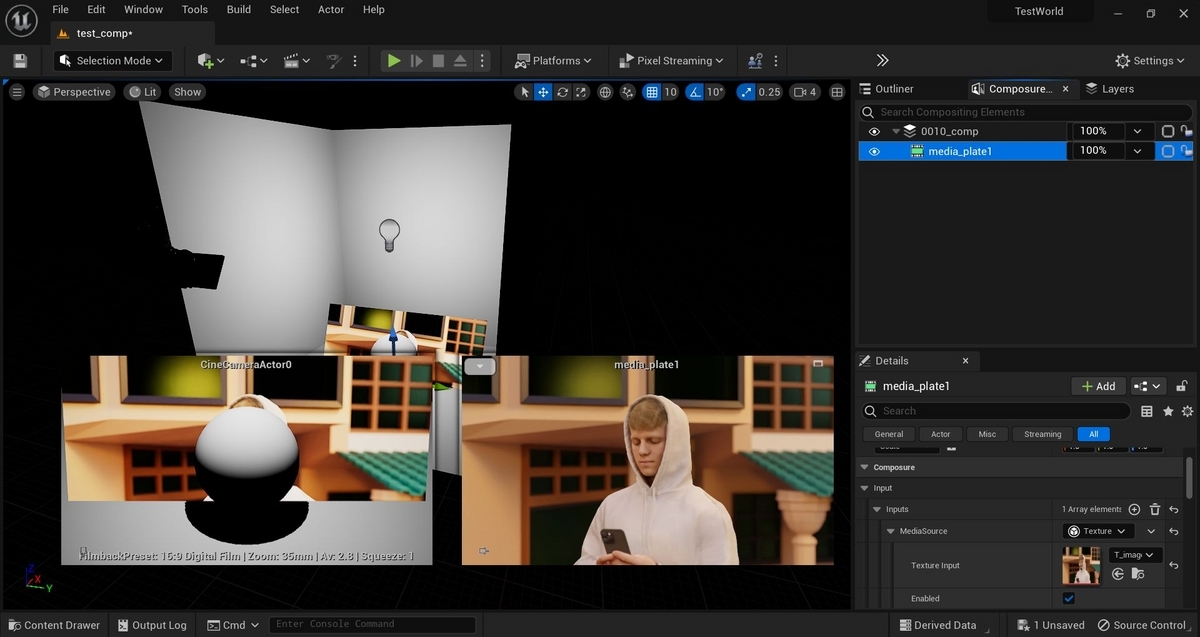
Task: Empty the Inputs array with the trash icon
Action: click(x=1154, y=509)
